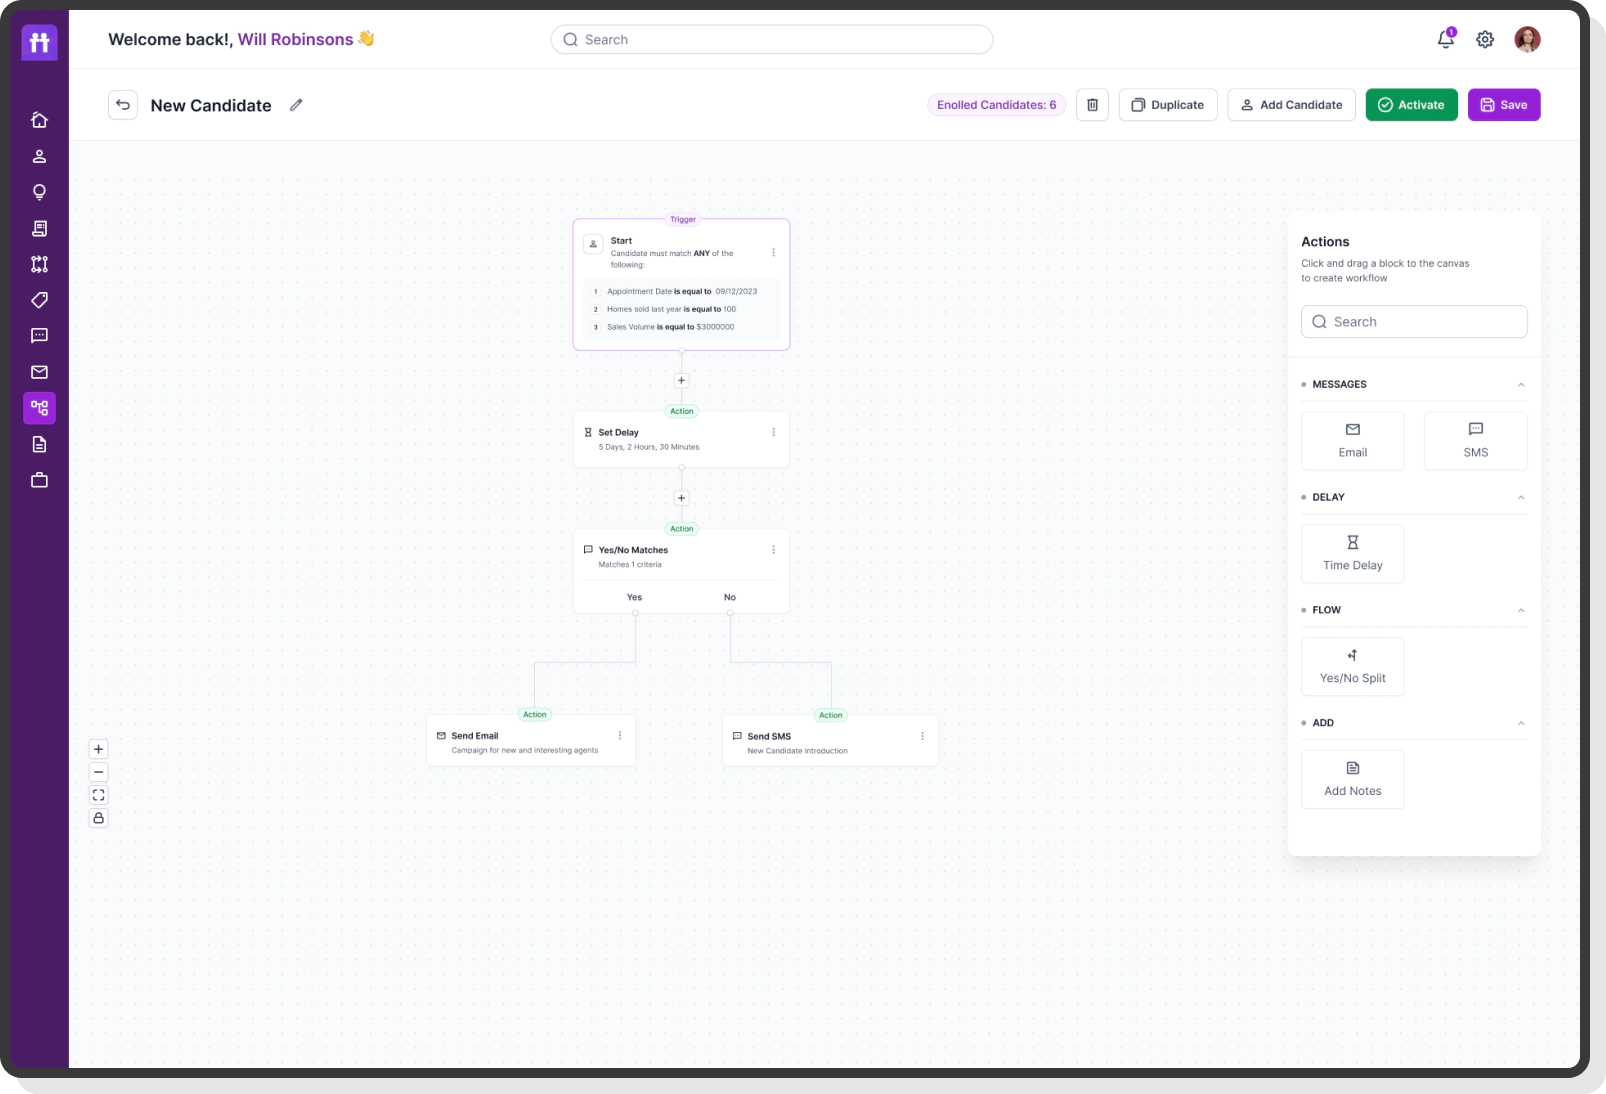Select the SMS action block
1606x1094 pixels.
coord(1475,441)
